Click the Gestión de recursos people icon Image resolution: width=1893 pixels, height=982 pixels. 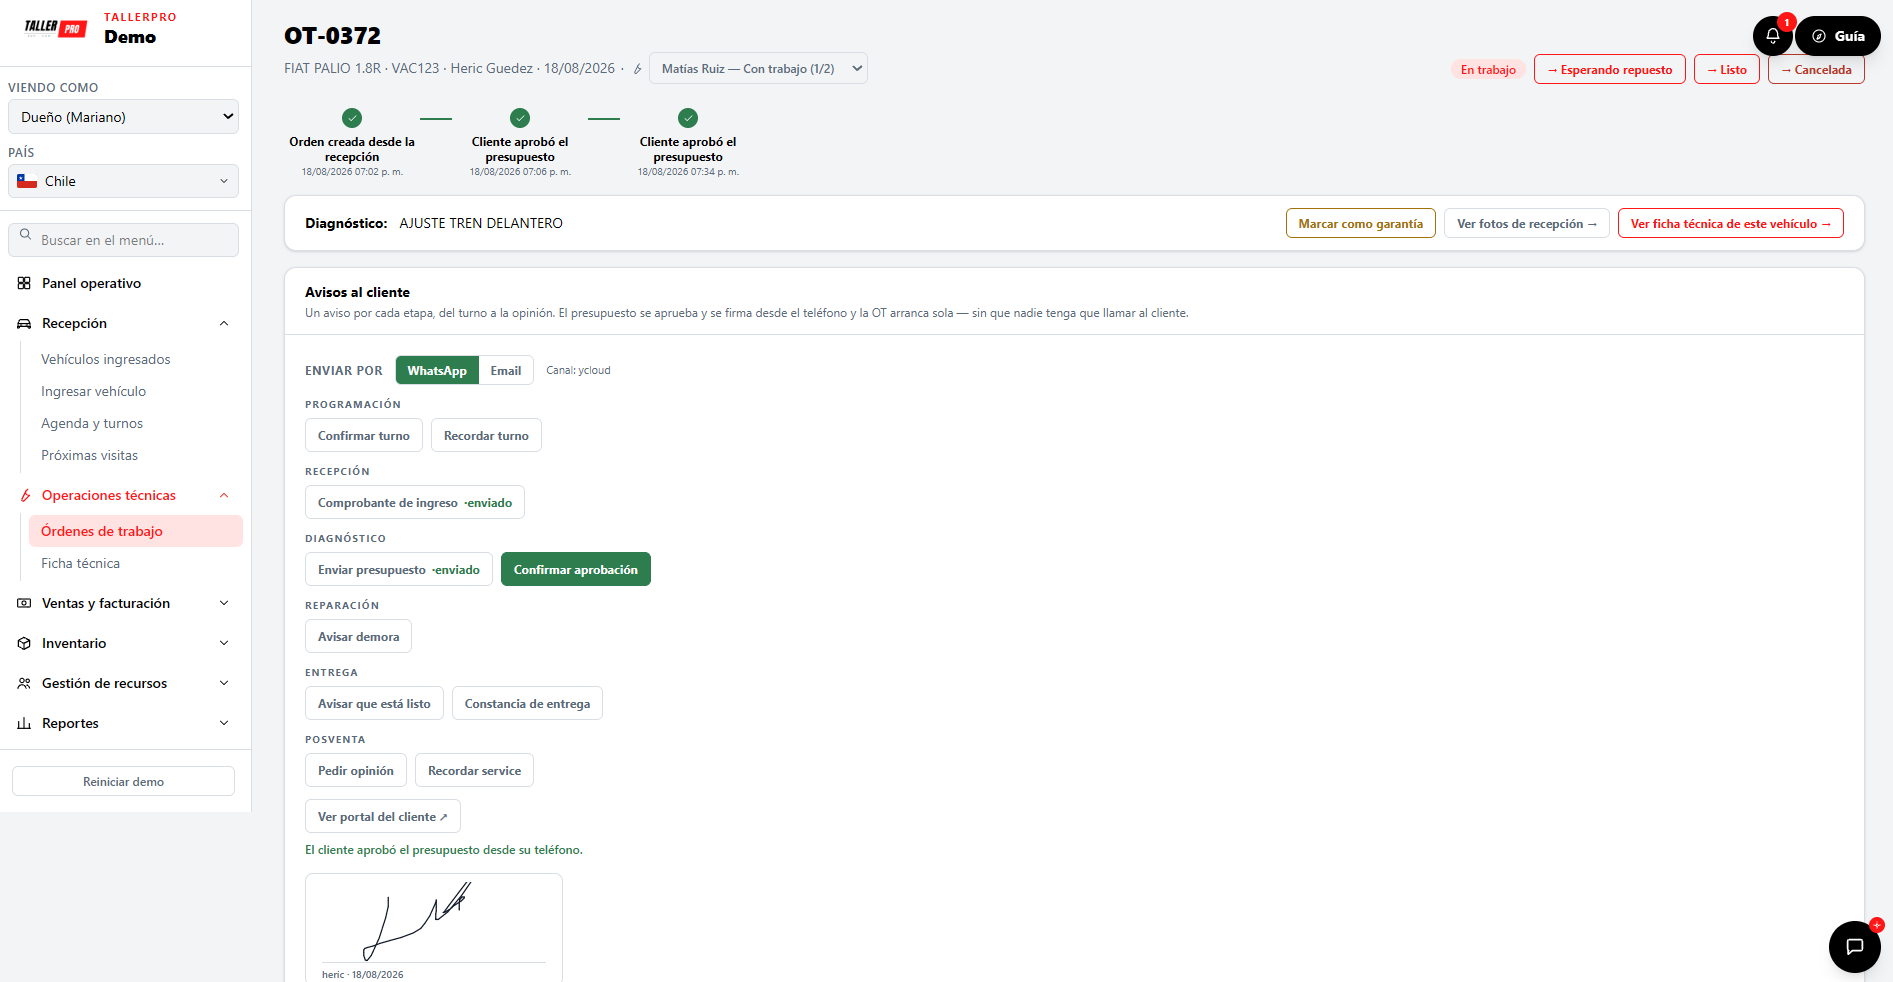click(24, 683)
